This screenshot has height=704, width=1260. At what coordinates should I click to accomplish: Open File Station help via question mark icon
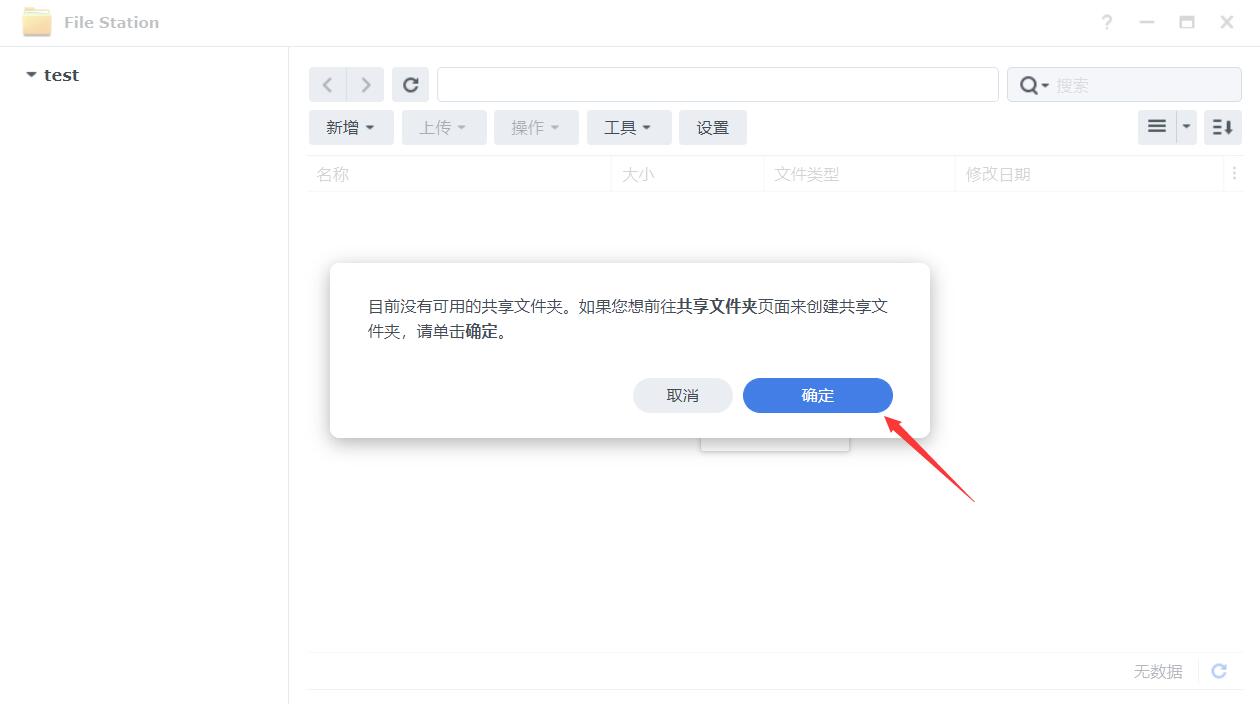[1106, 21]
